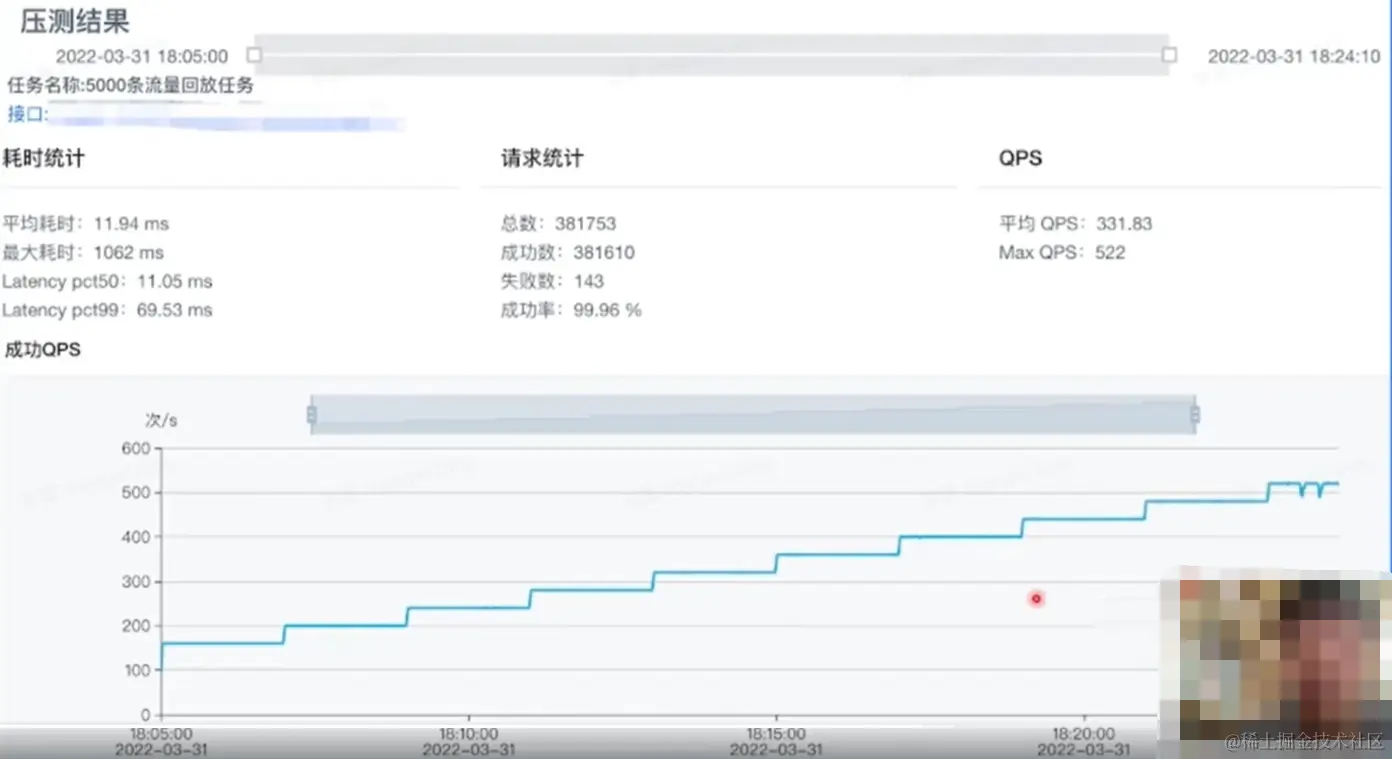Screen dimensions: 1392x759
Task: Click the task name 5000条流量回放任务
Action: pos(170,85)
